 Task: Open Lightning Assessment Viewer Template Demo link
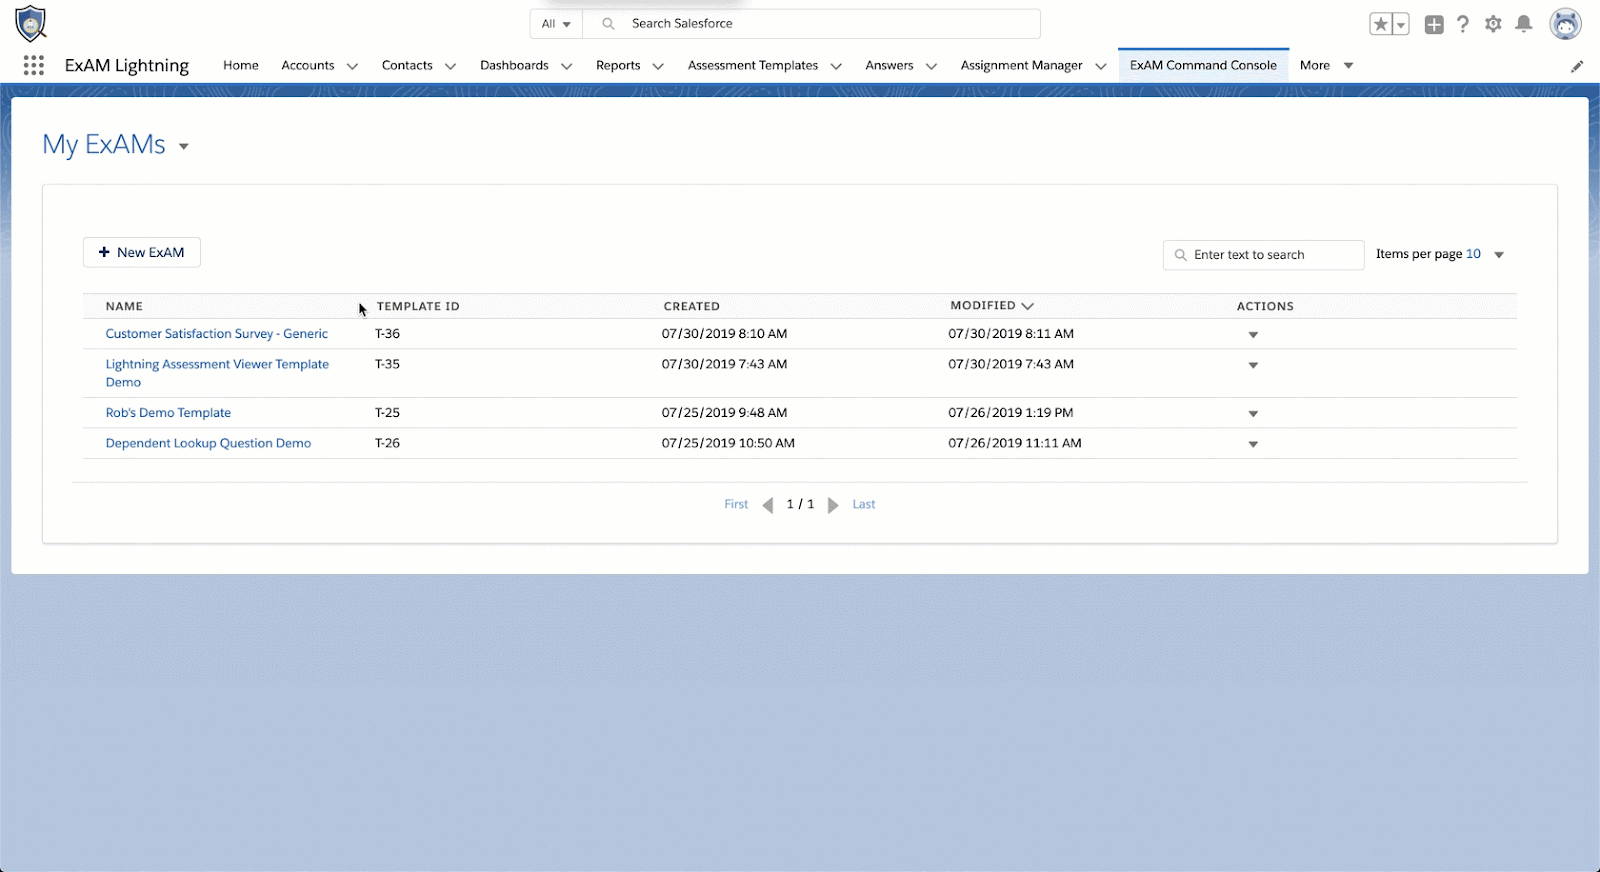pos(217,373)
